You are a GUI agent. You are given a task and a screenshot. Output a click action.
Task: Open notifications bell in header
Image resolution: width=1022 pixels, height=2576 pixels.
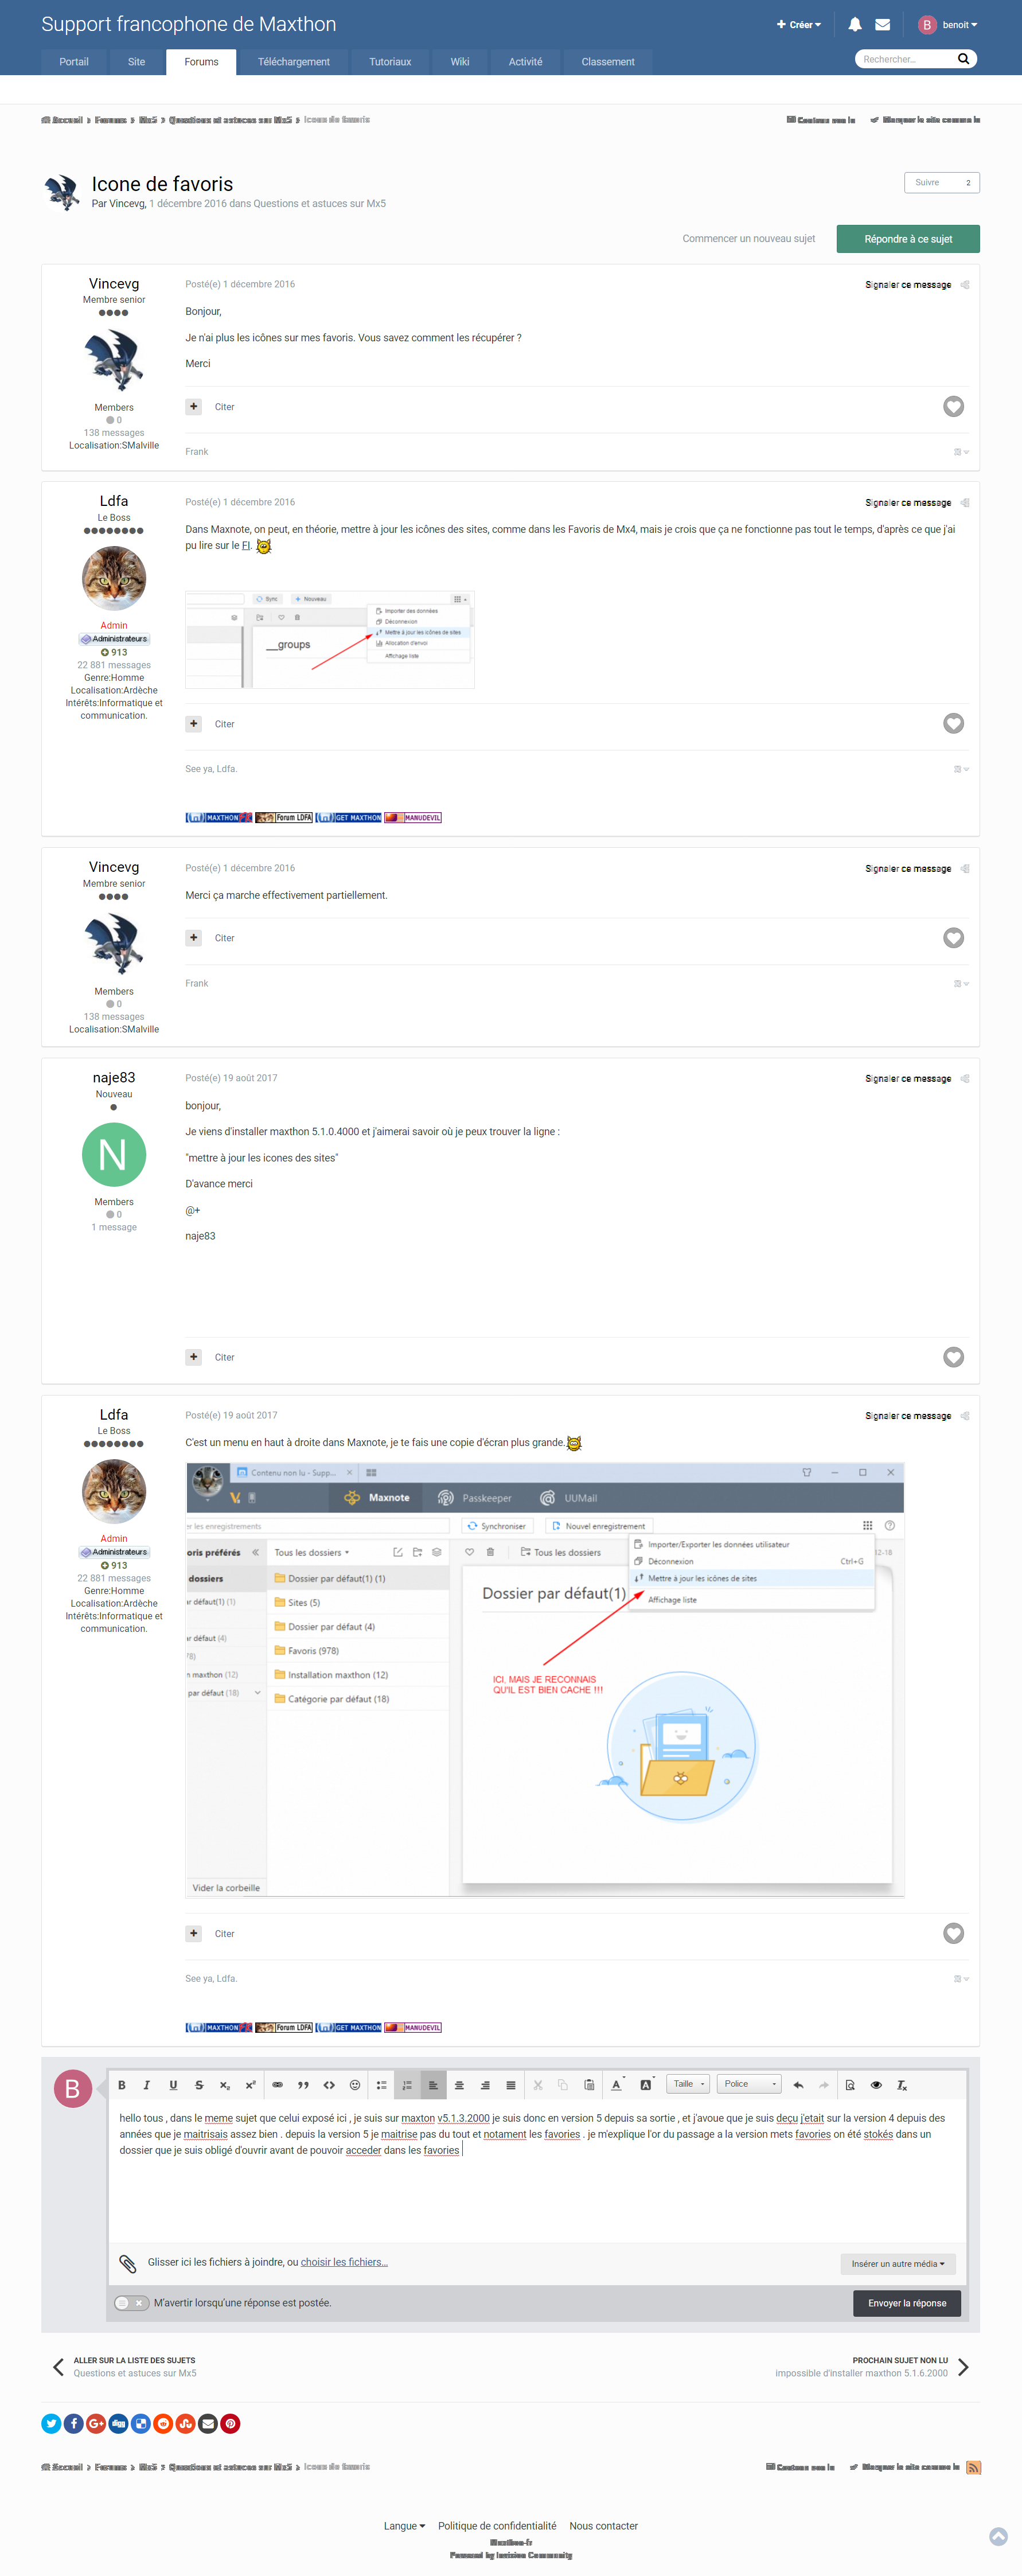tap(855, 25)
